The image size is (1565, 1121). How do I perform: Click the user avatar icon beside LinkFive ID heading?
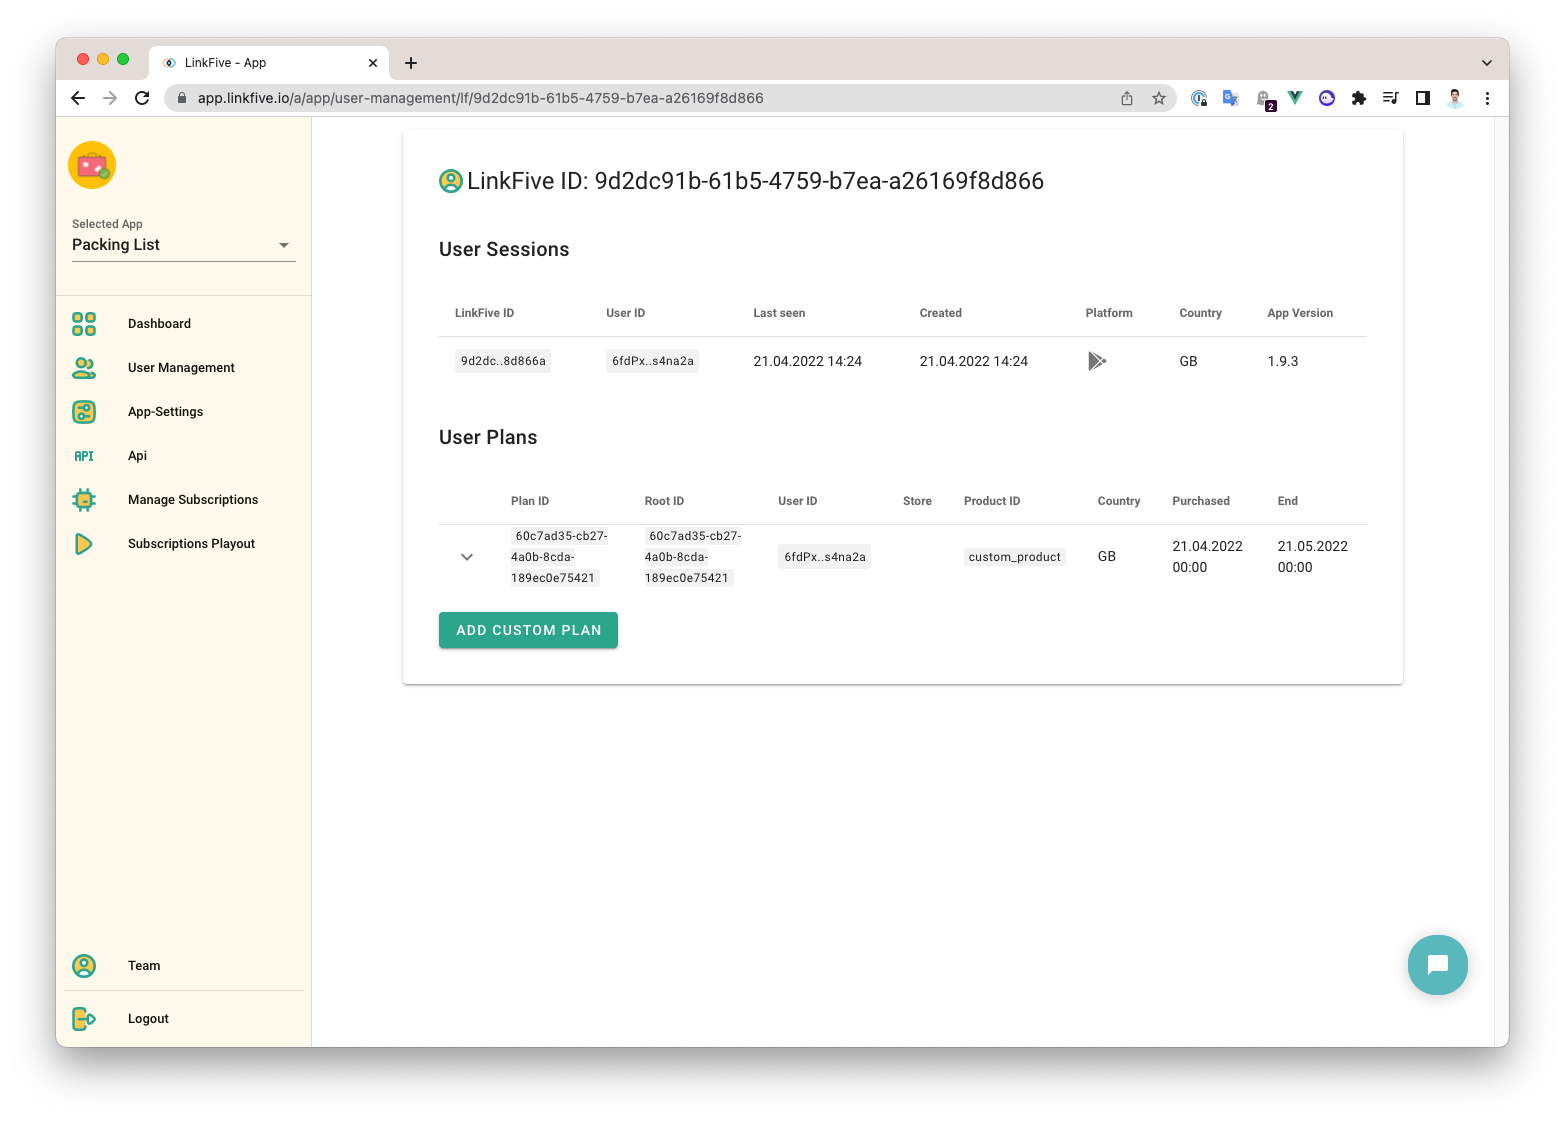coord(451,181)
